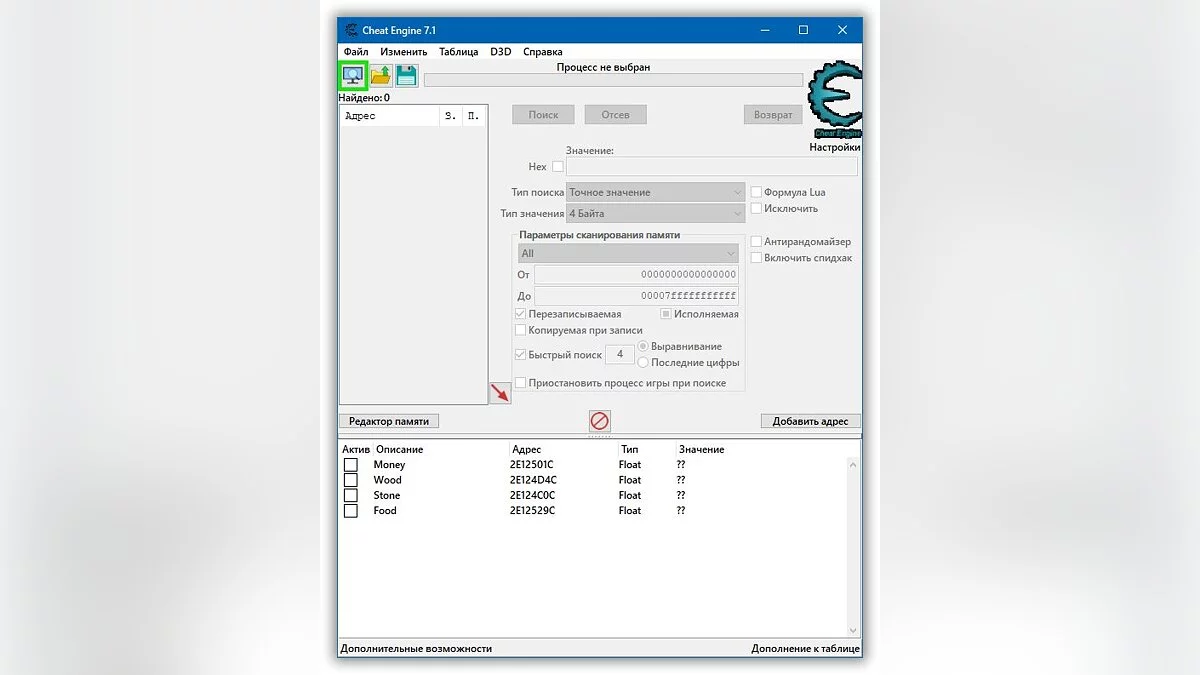Click the Отсев button
This screenshot has width=1200, height=675.
615,115
